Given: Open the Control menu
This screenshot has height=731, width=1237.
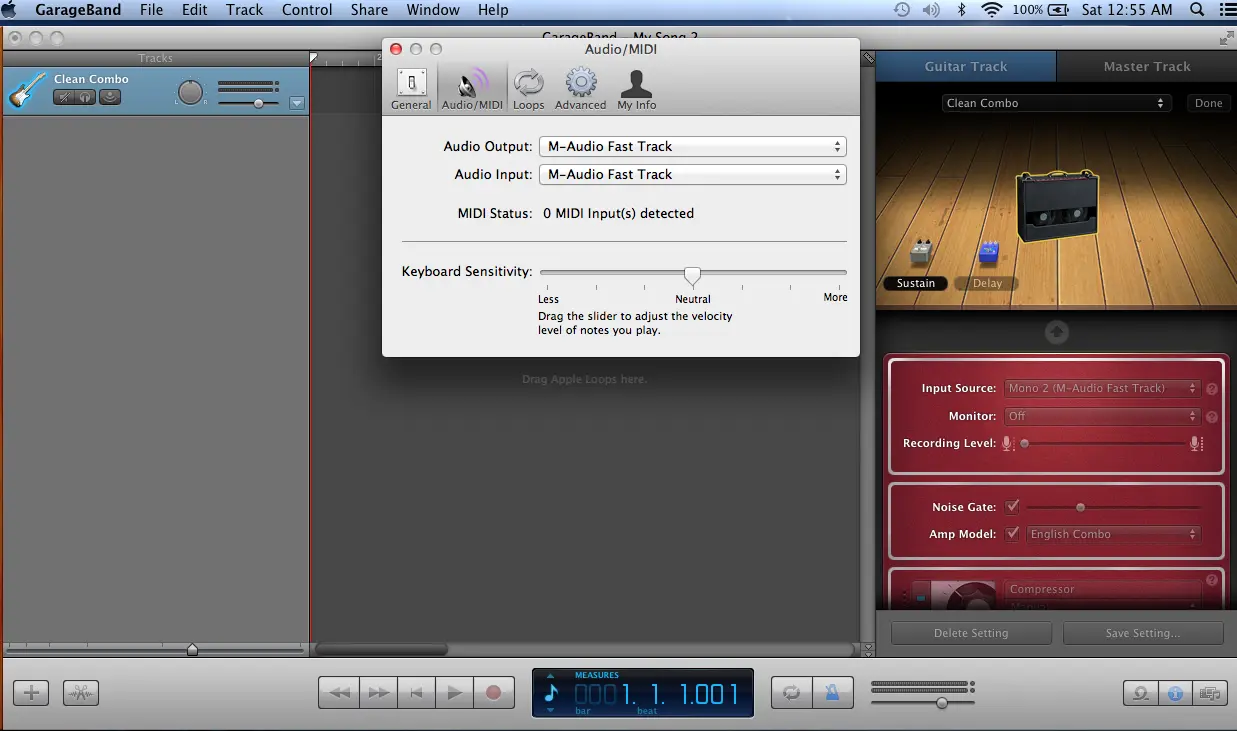Looking at the screenshot, I should [x=307, y=10].
